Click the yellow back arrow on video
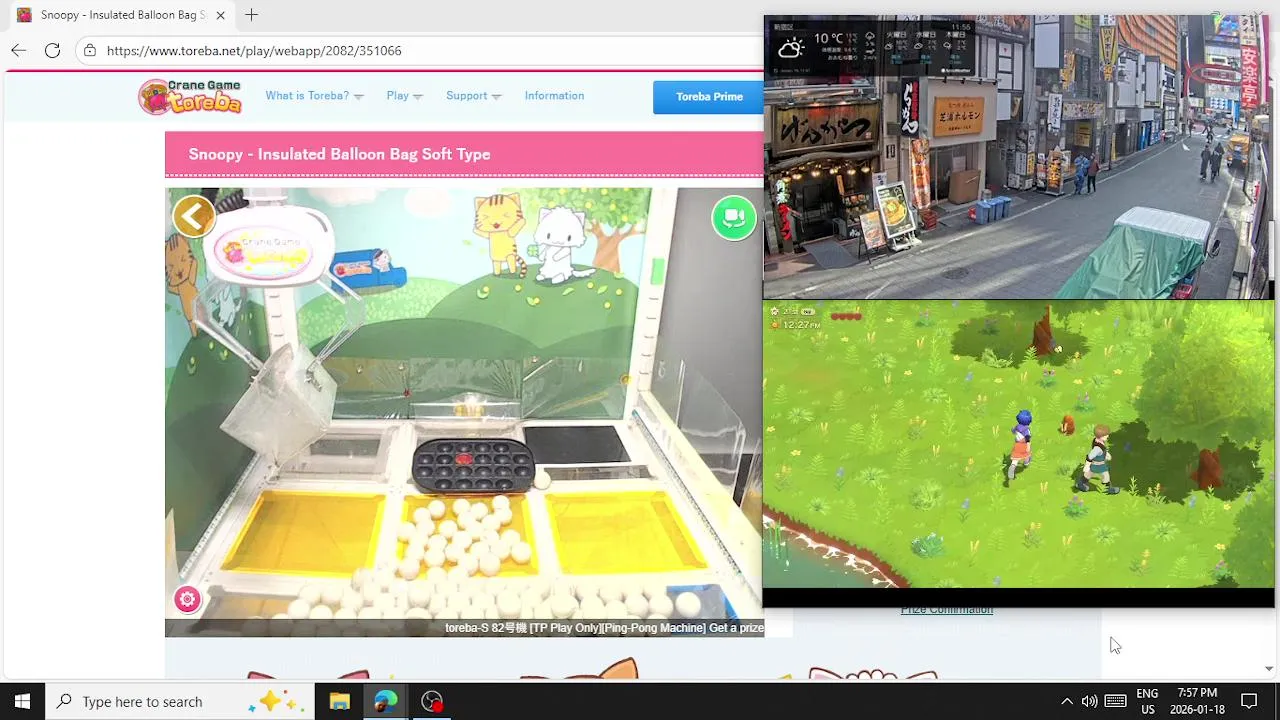Viewport: 1280px width, 720px height. pos(194,216)
